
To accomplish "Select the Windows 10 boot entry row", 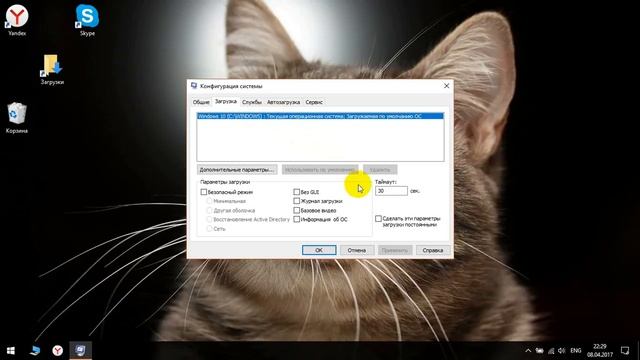I will coord(320,116).
